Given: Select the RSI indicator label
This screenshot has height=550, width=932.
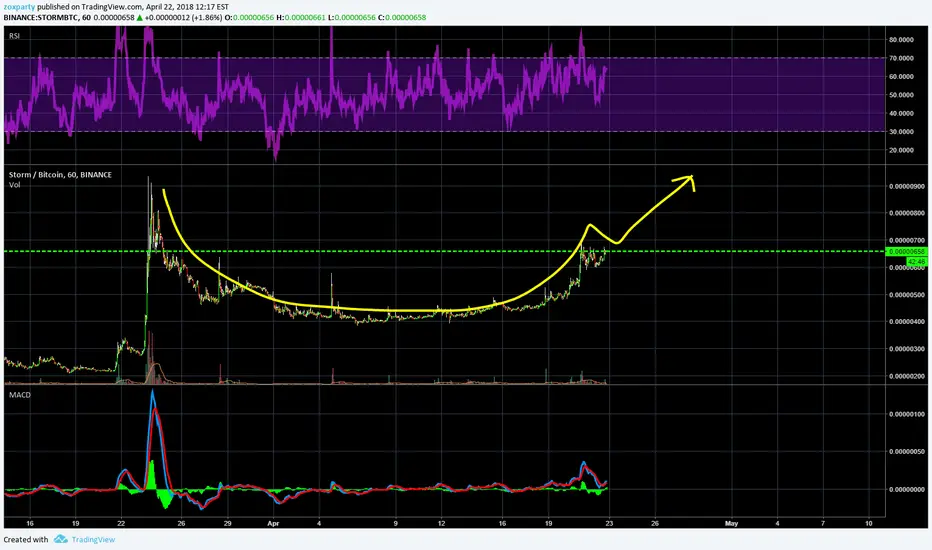Looking at the screenshot, I should [x=14, y=36].
